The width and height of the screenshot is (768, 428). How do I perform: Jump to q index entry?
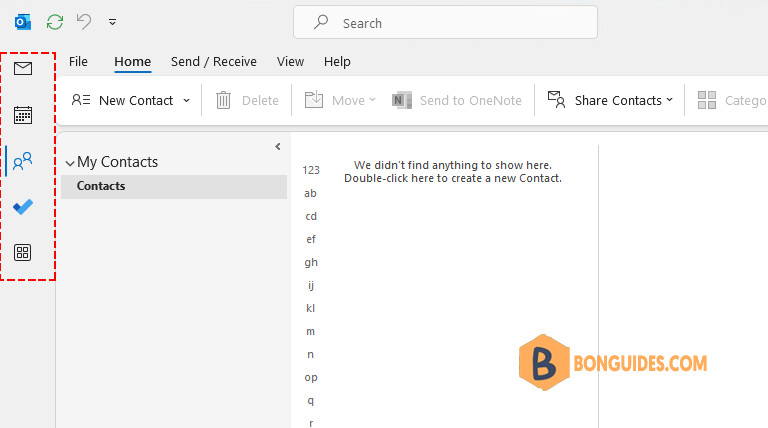pos(311,401)
